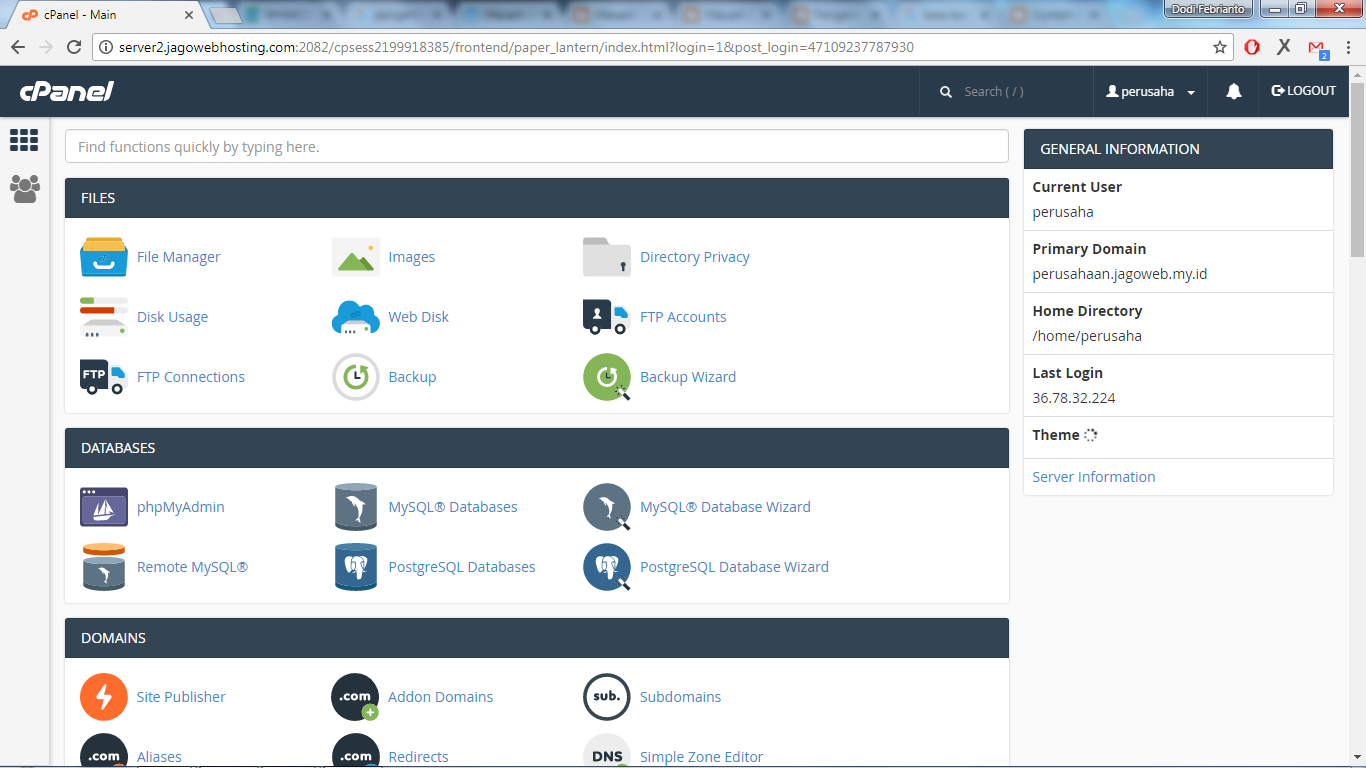The width and height of the screenshot is (1366, 768).
Task: Click the FTP Accounts truck icon
Action: tap(606, 317)
